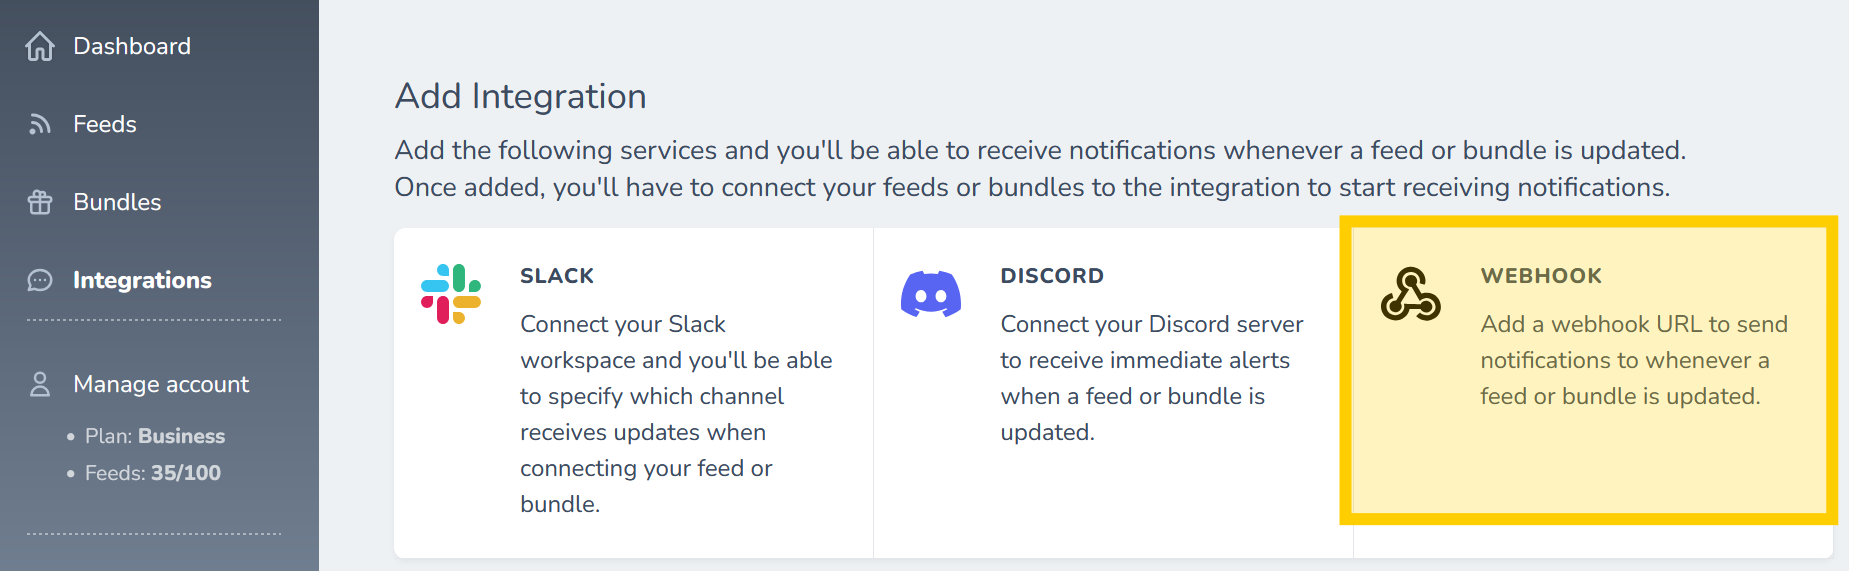Open the Dashboard menu label
1849x571 pixels.
pyautogui.click(x=132, y=46)
